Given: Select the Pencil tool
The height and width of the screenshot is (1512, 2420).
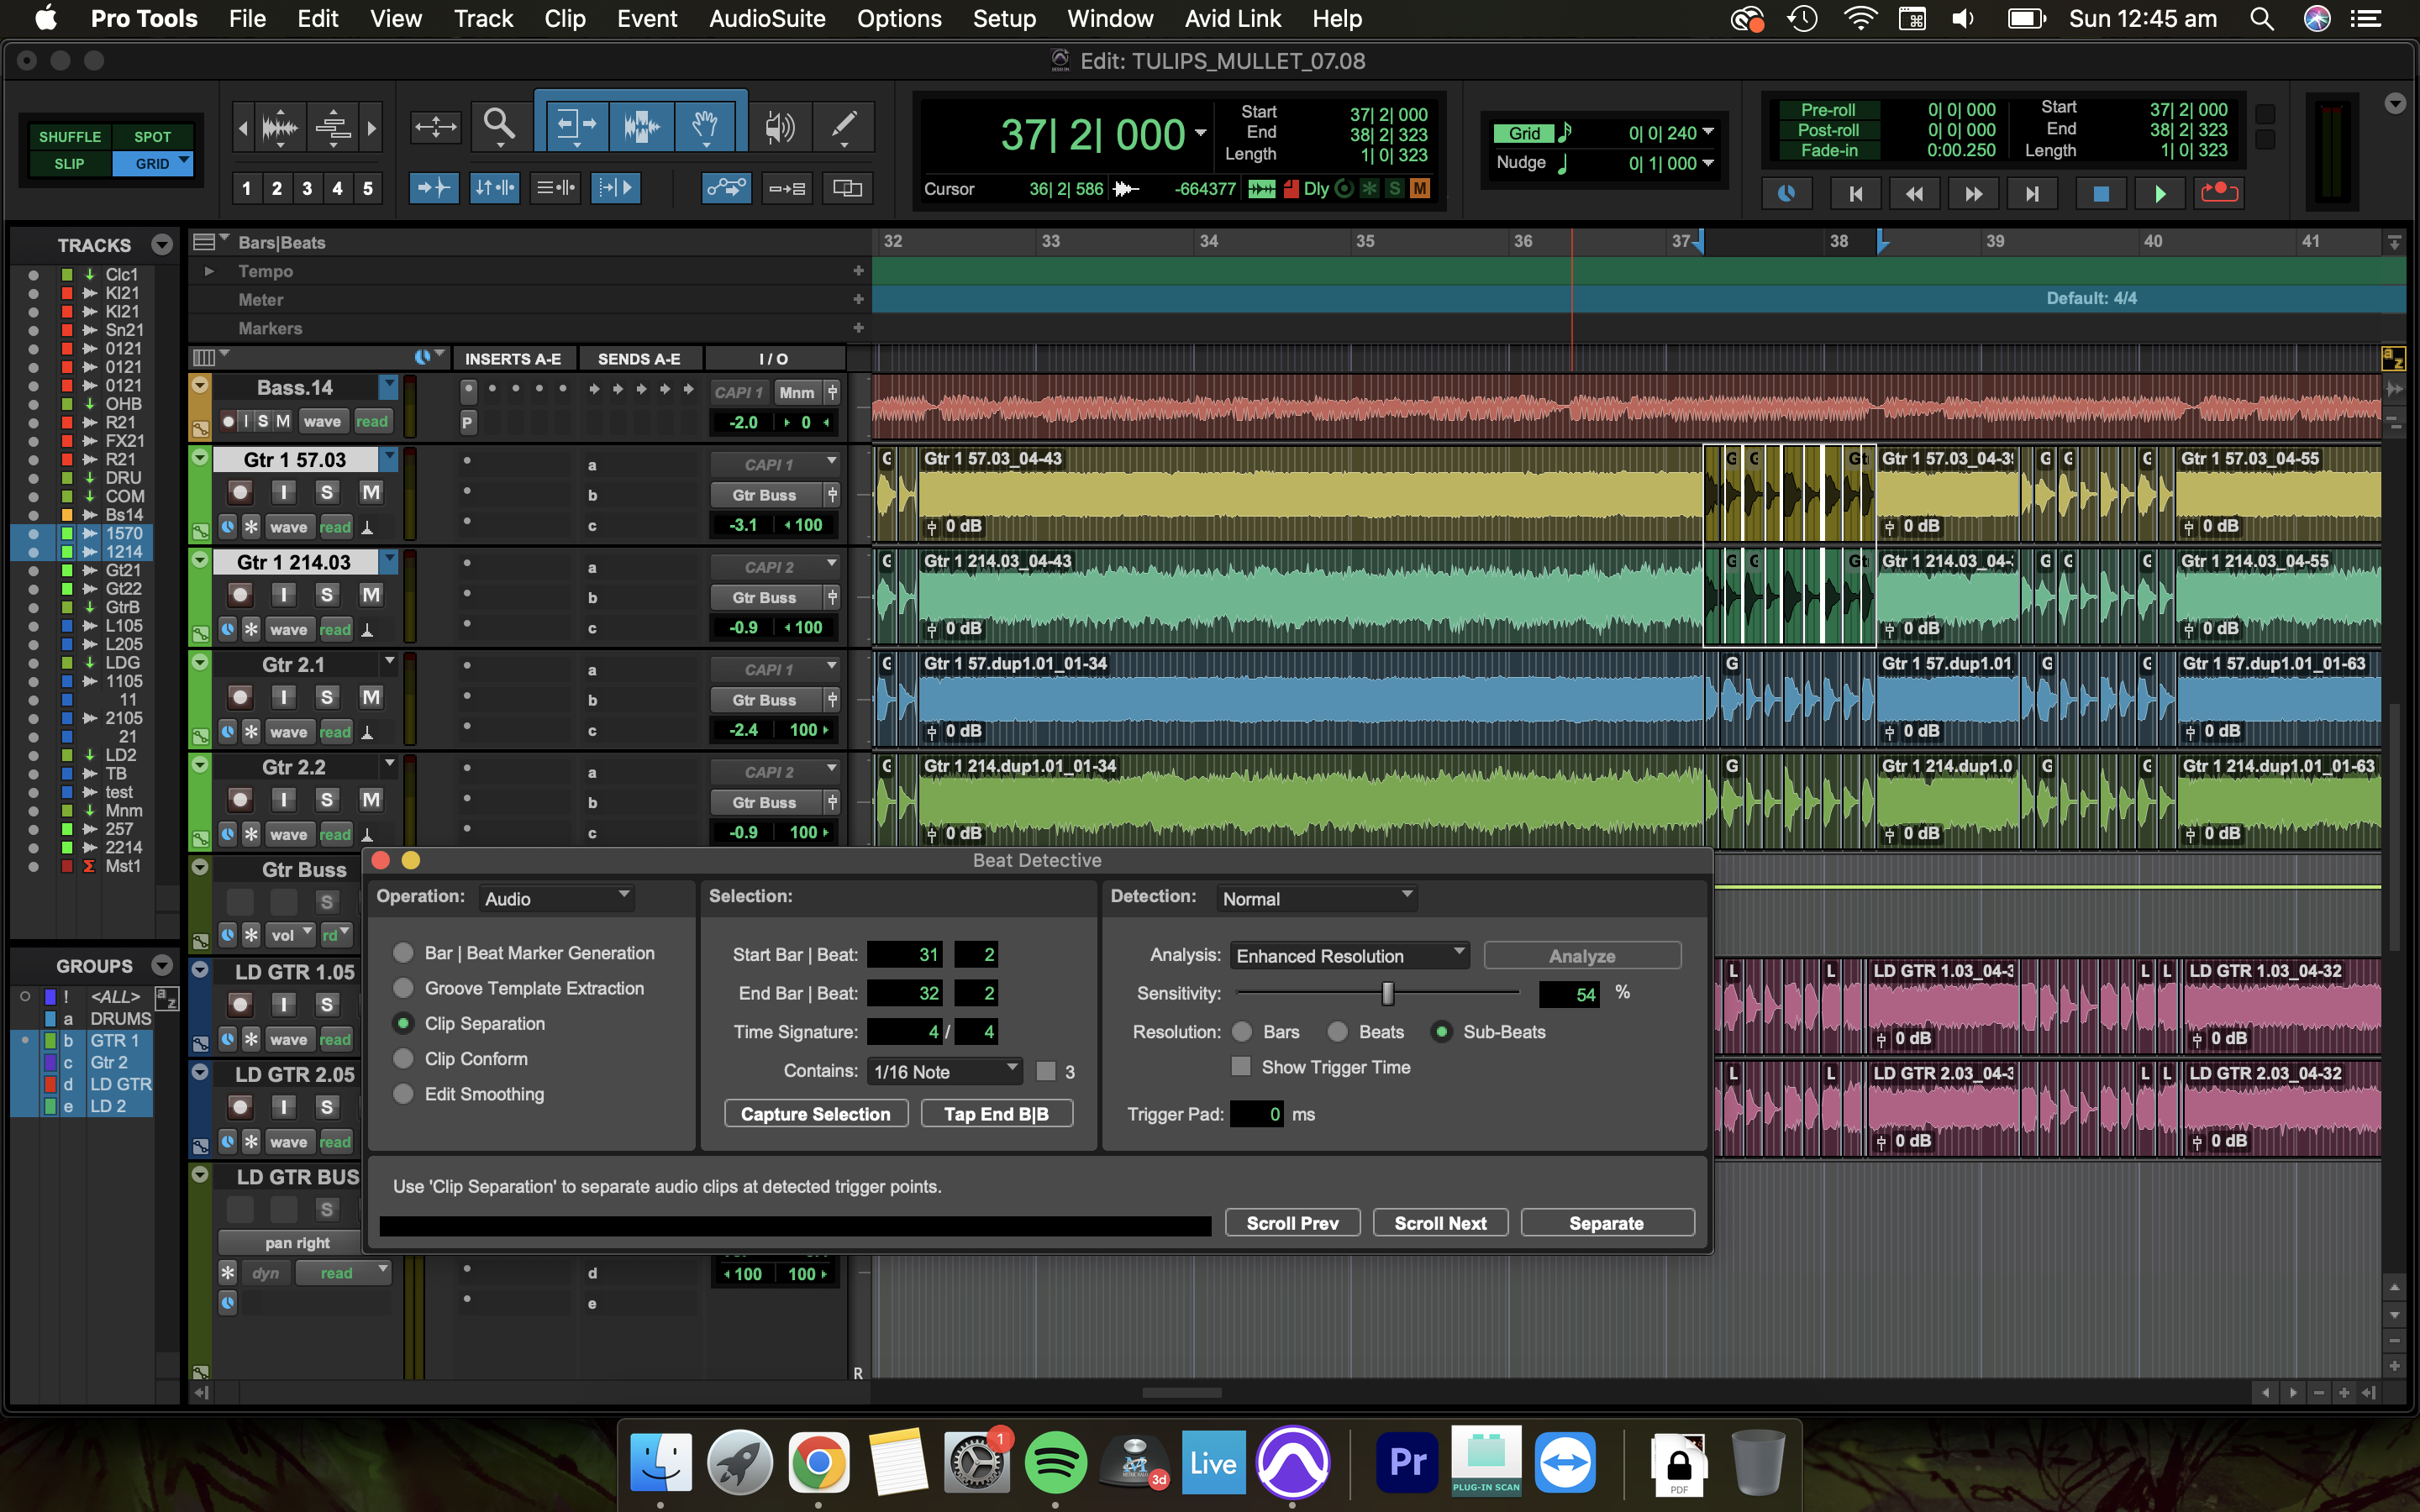Looking at the screenshot, I should pos(844,125).
